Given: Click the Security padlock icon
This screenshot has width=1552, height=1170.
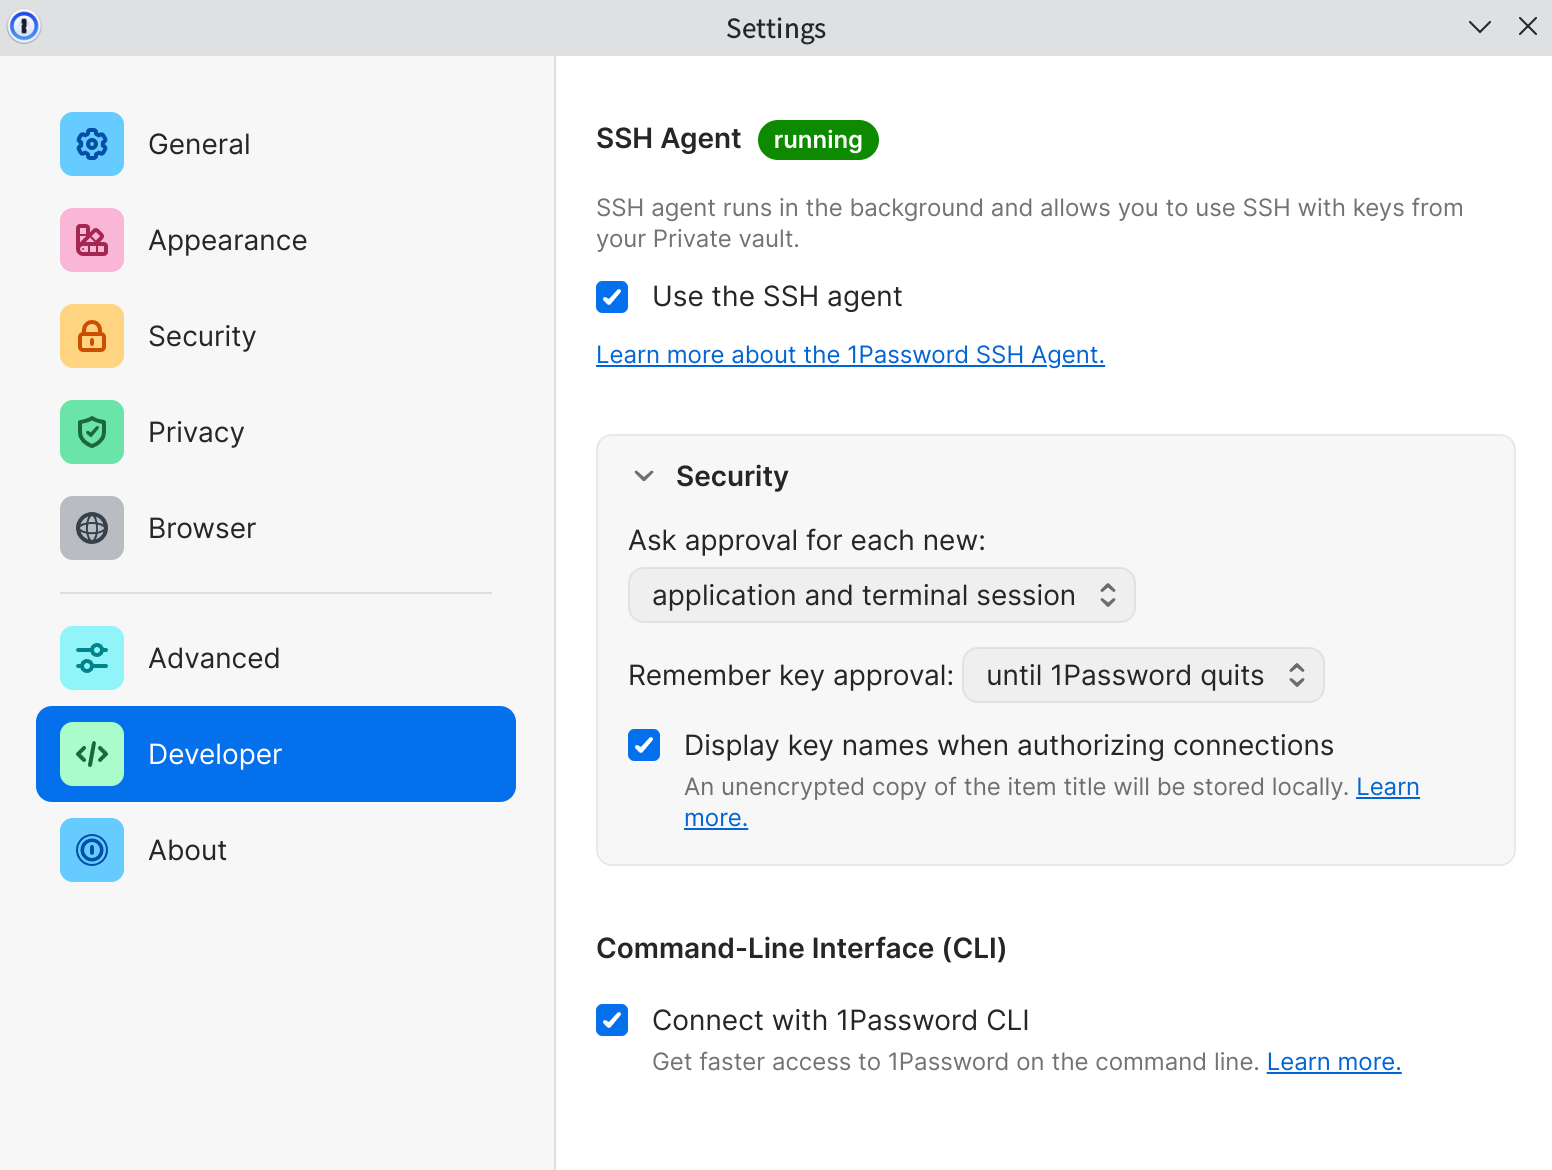Looking at the screenshot, I should pyautogui.click(x=92, y=336).
